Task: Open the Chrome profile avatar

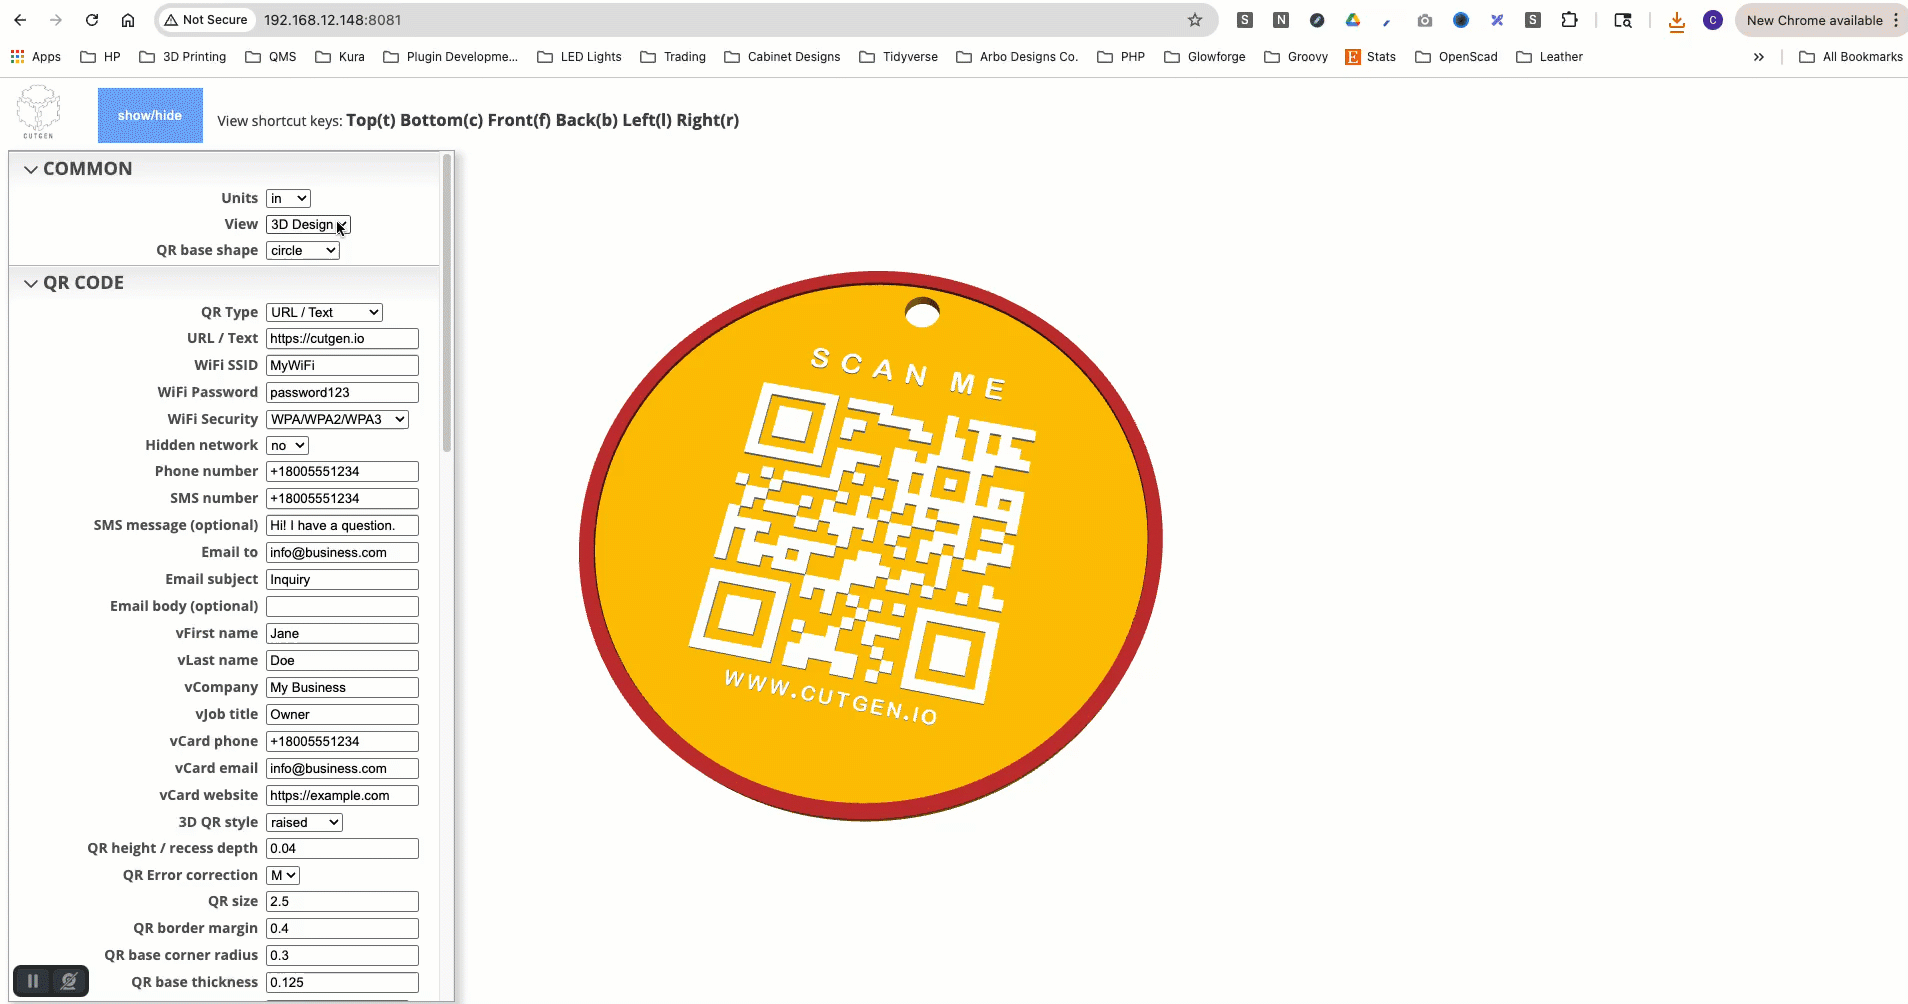Action: coord(1712,20)
